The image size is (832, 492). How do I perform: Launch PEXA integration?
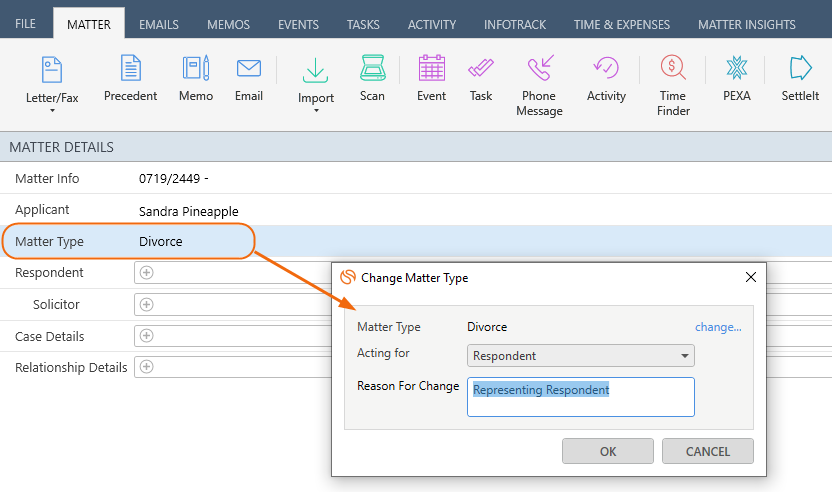[736, 79]
